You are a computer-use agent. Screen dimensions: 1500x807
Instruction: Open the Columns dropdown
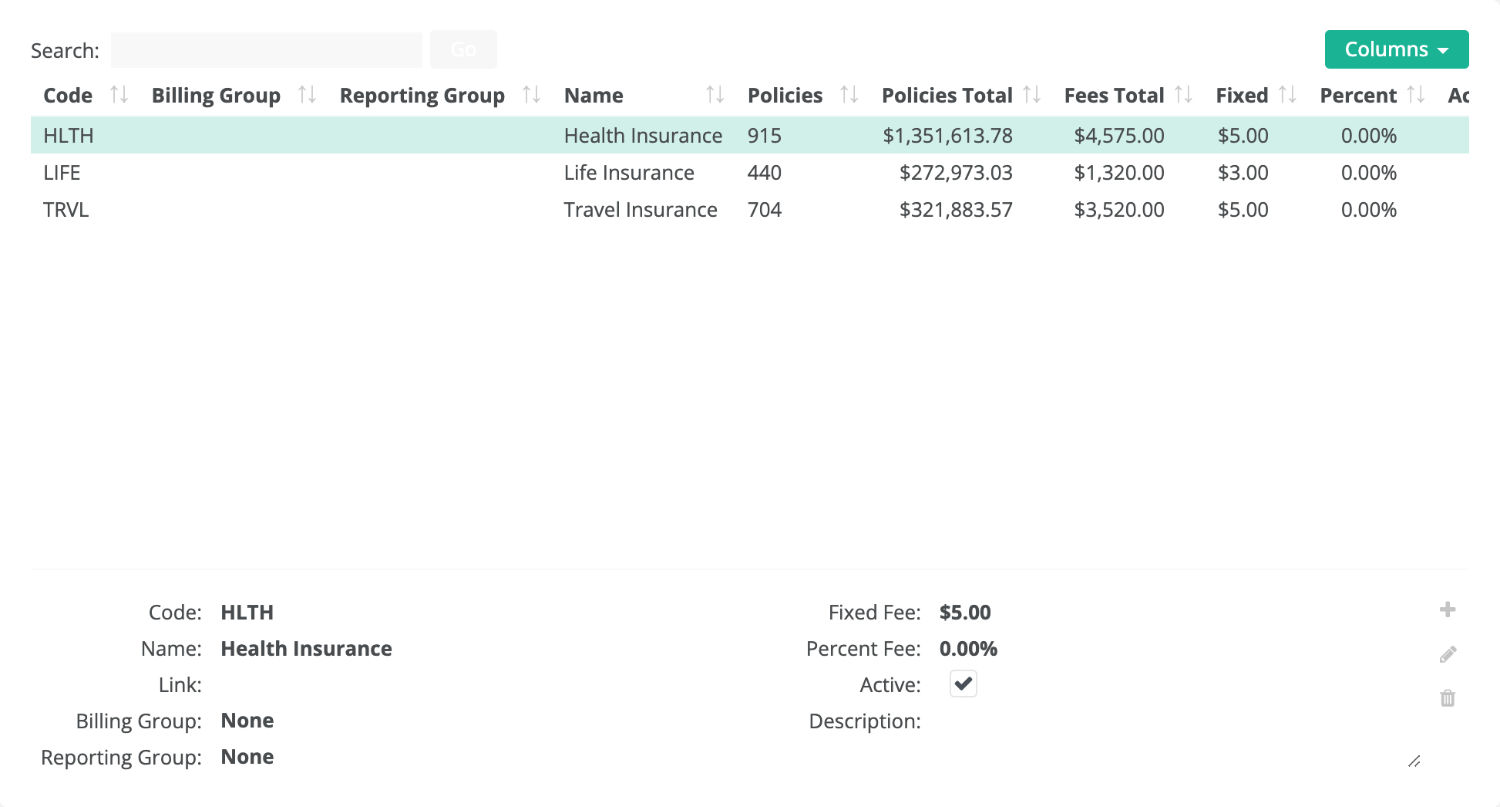pyautogui.click(x=1396, y=49)
